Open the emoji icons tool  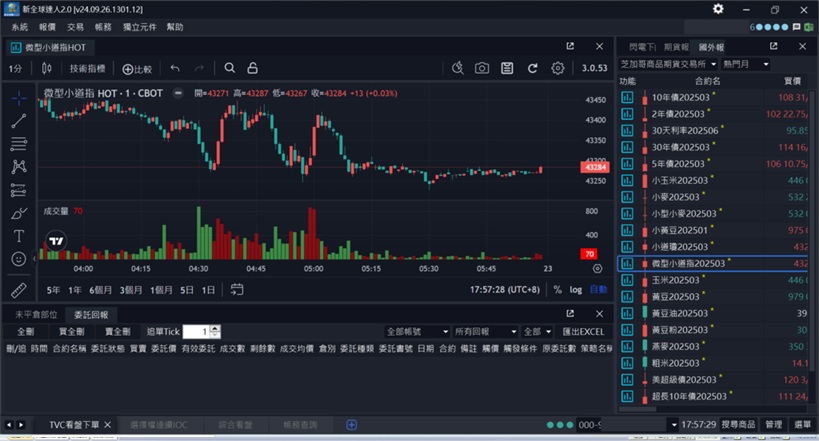[x=19, y=259]
